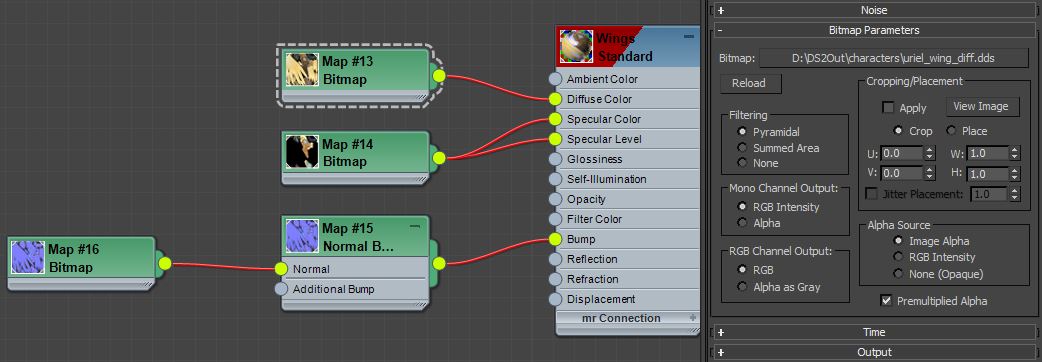Click the Reload button
1042x362 pixels.
(751, 83)
